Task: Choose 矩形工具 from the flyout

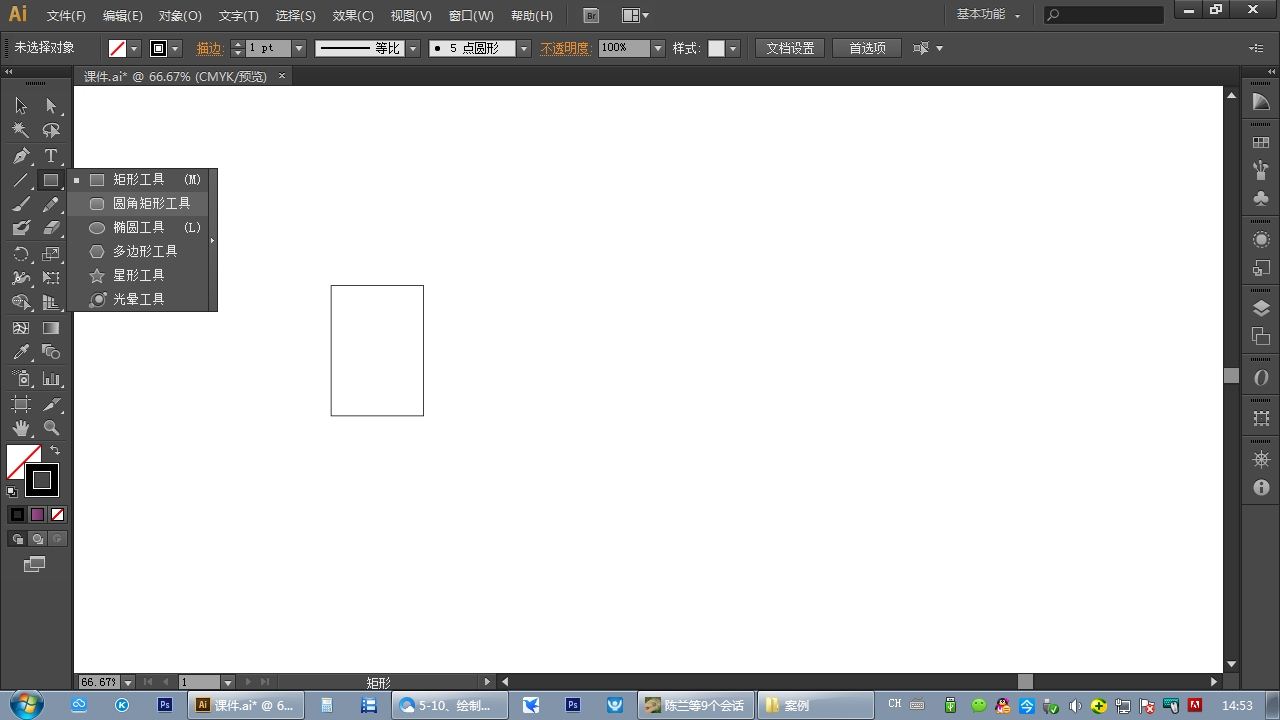Action: (138, 180)
